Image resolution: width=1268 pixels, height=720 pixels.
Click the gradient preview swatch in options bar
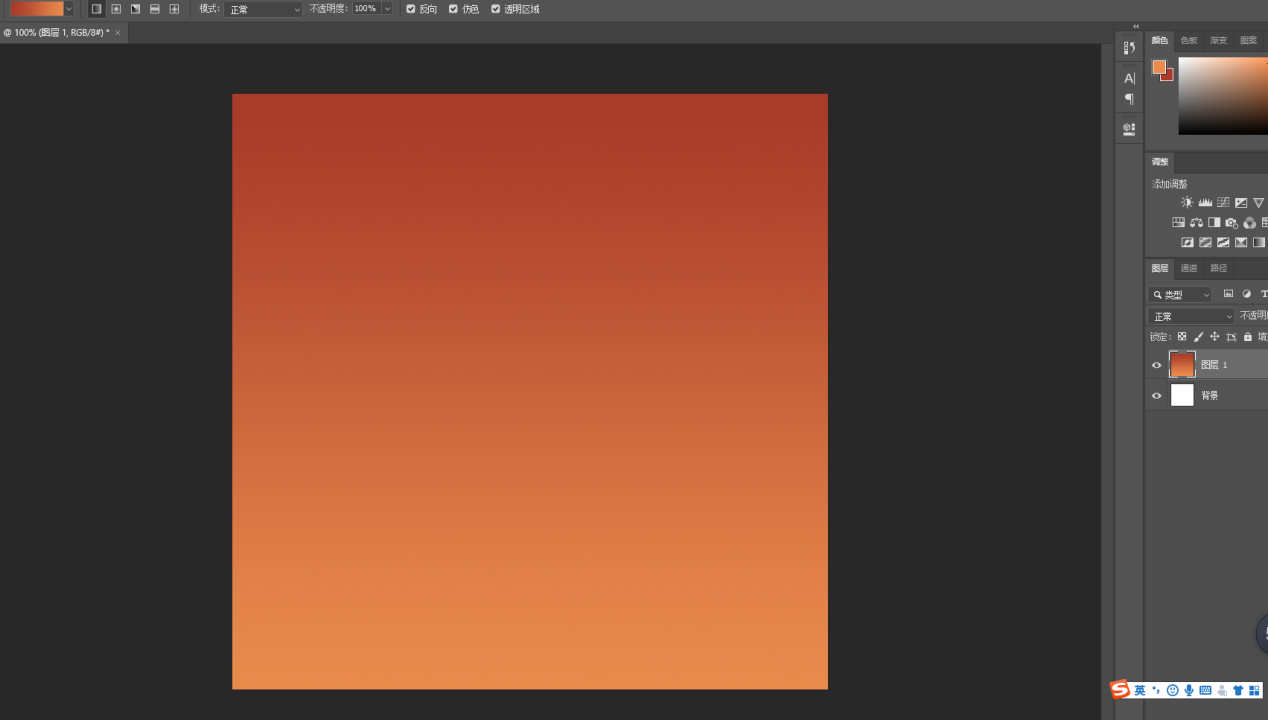(37, 9)
